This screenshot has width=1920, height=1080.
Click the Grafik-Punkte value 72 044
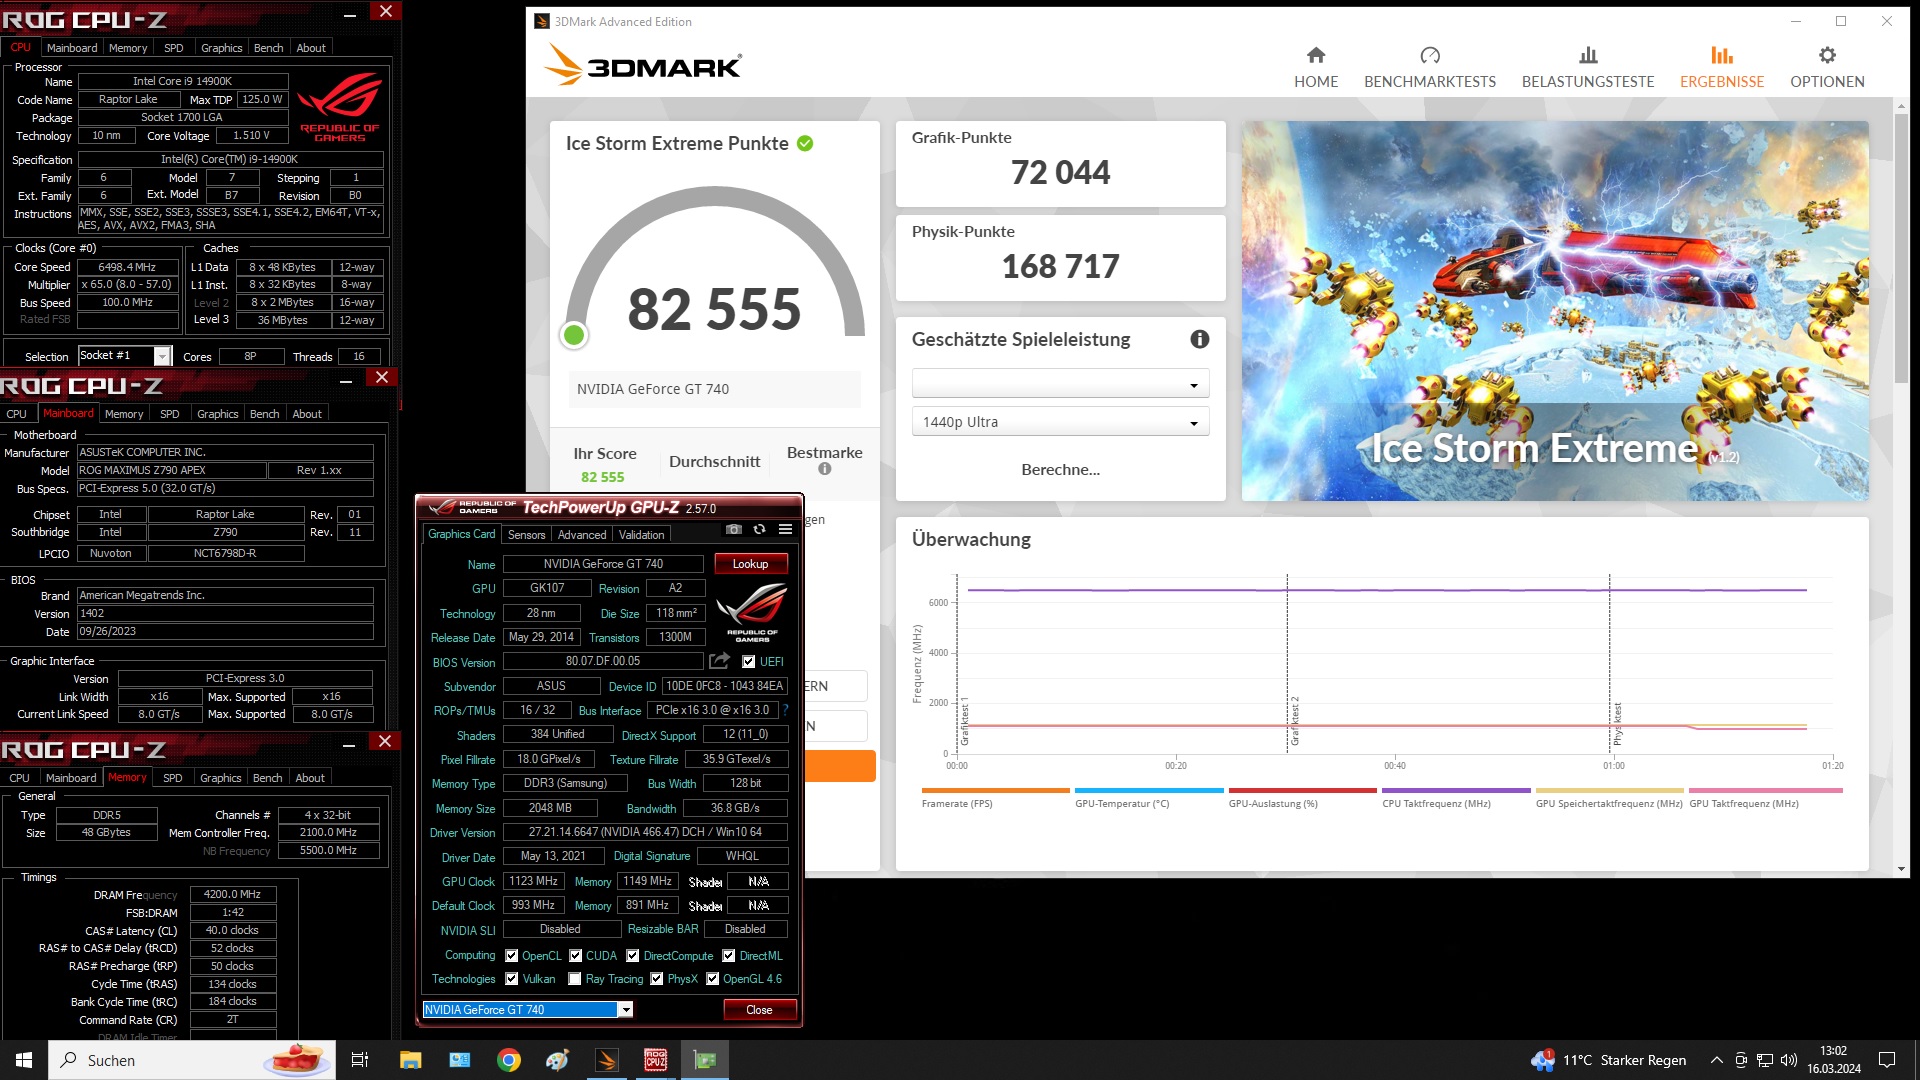point(1060,172)
